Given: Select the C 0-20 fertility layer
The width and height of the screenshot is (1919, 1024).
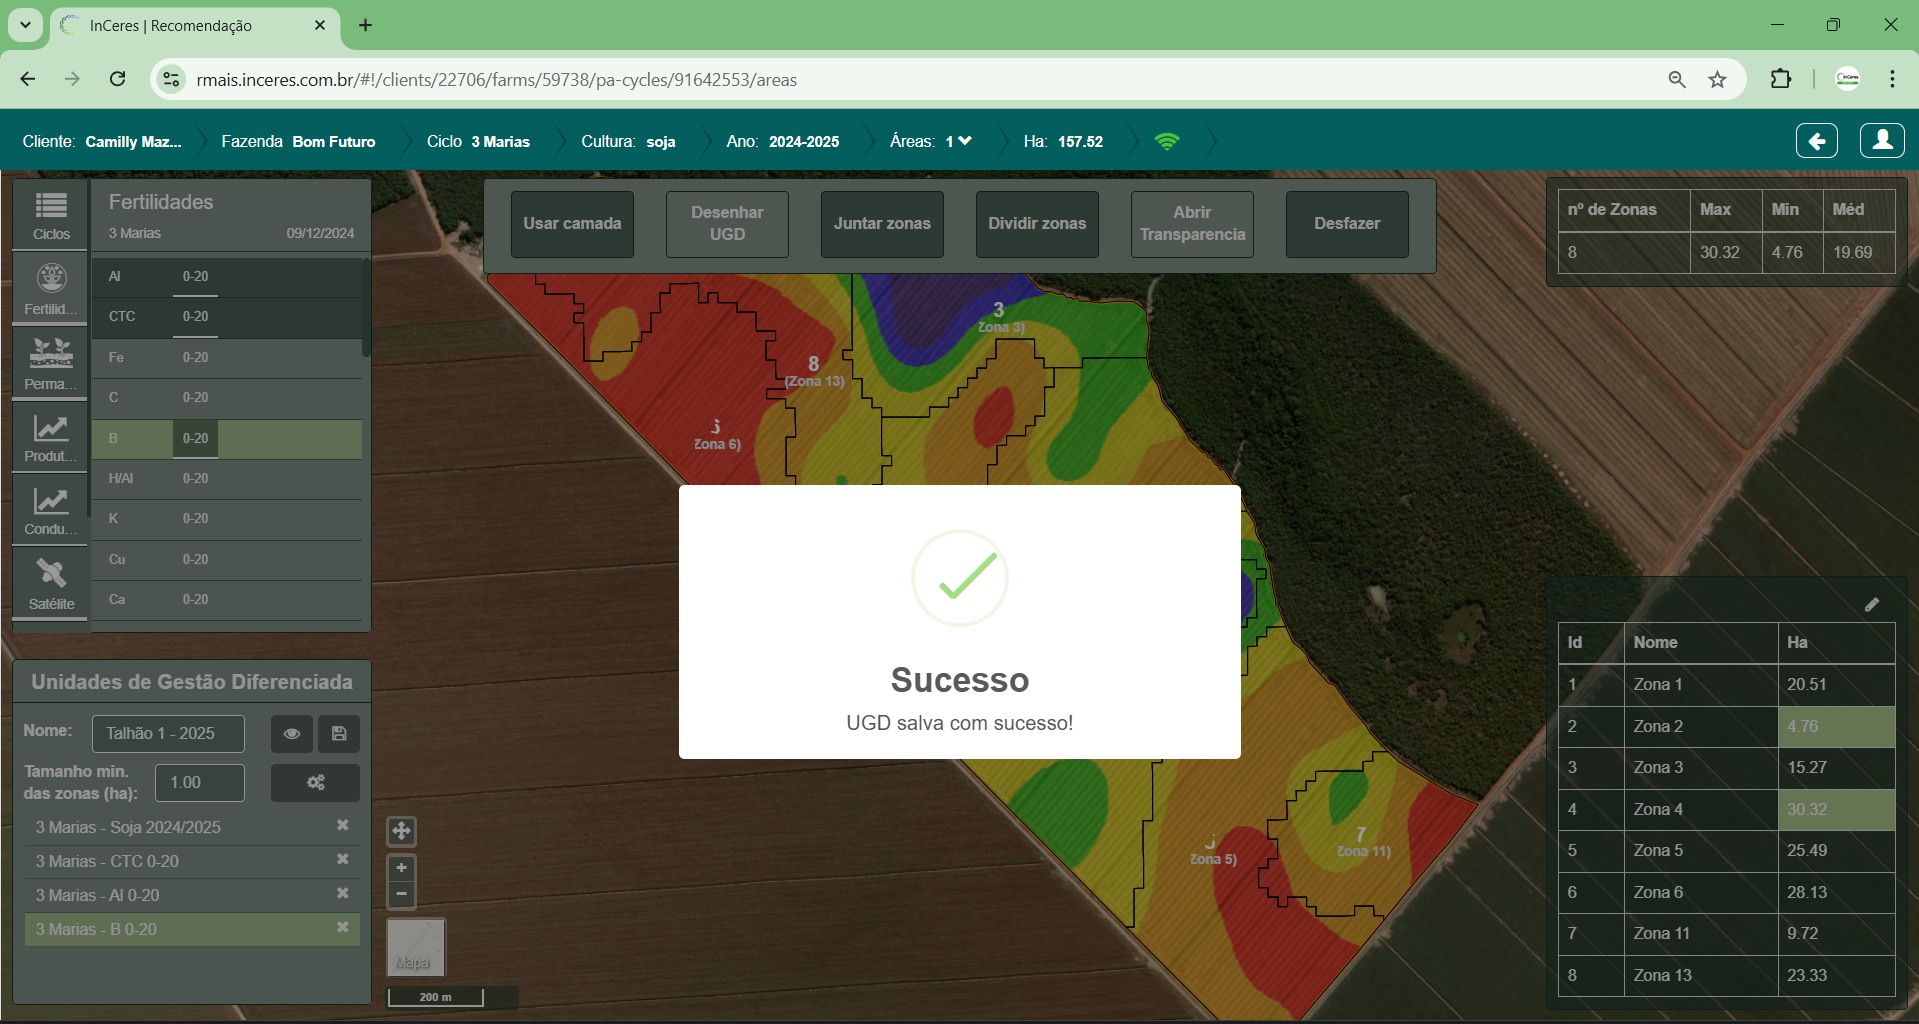Looking at the screenshot, I should pyautogui.click(x=227, y=398).
